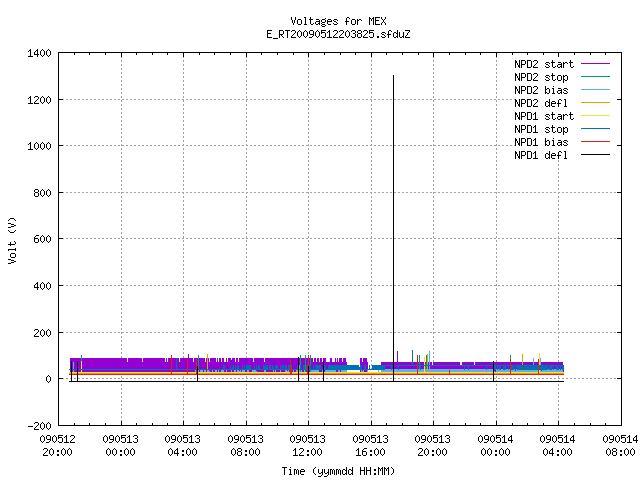This screenshot has width=640, height=480.
Task: Click the 090513 12:00 x-axis label
Action: [307, 446]
